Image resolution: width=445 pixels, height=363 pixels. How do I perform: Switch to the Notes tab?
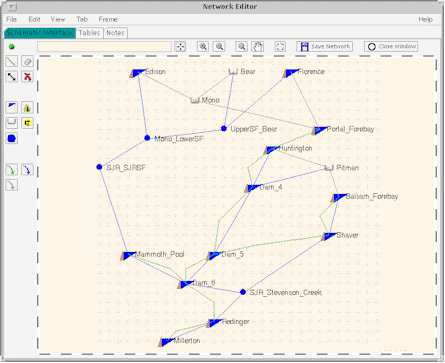pos(115,33)
